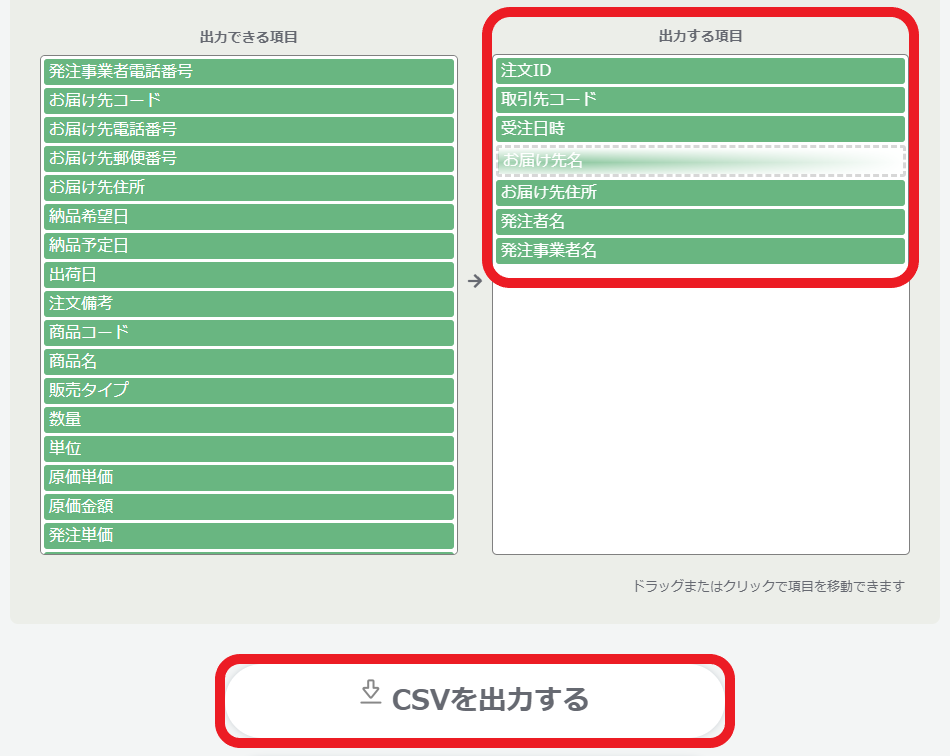Click お届け先住所 in the output list
This screenshot has width=950, height=756.
coord(700,193)
